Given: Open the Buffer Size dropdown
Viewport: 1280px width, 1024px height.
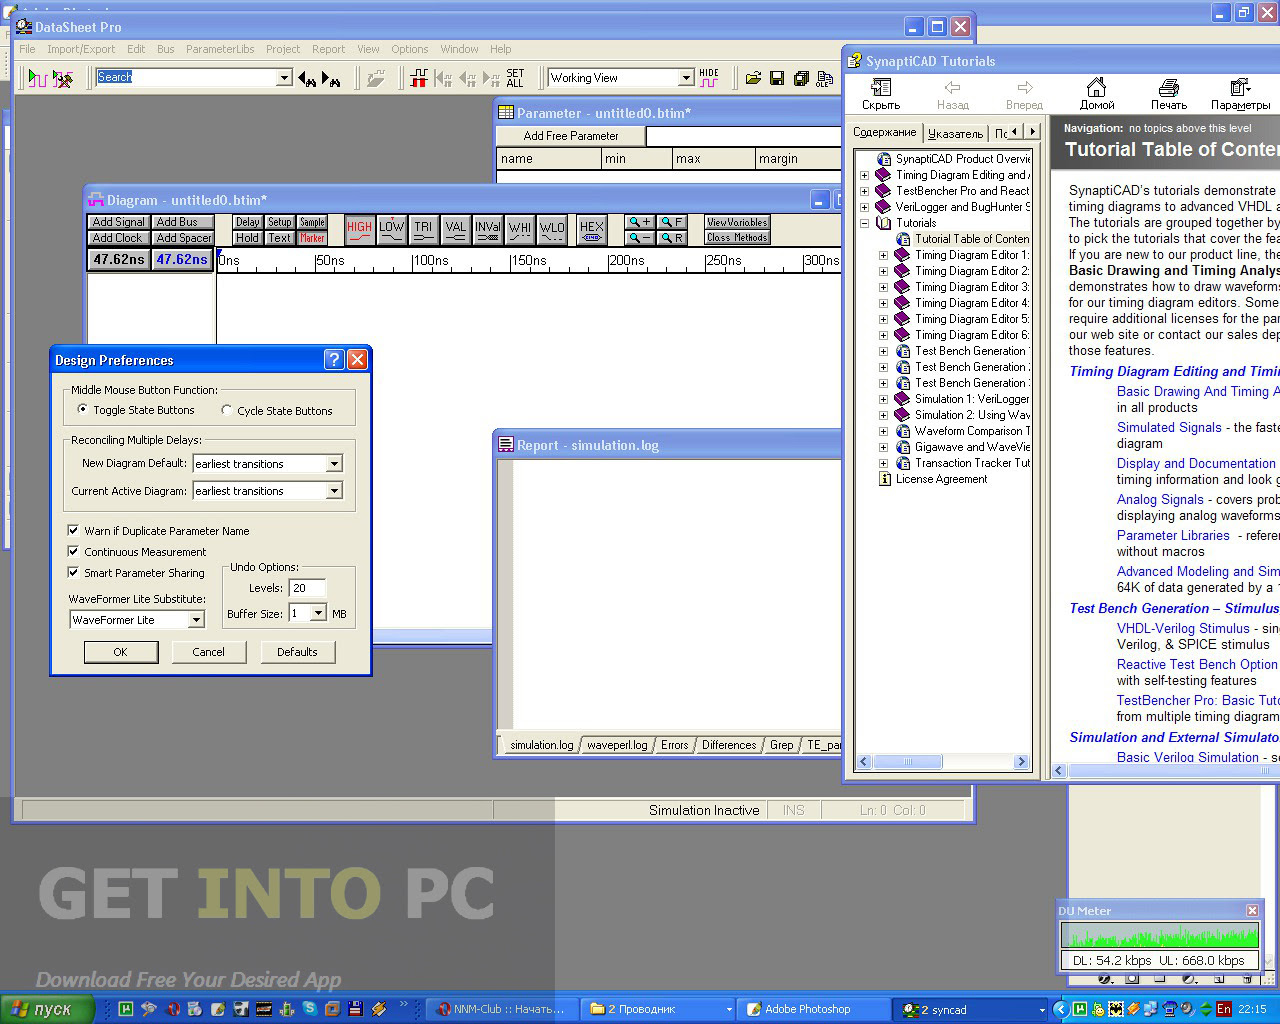Looking at the screenshot, I should click(318, 613).
